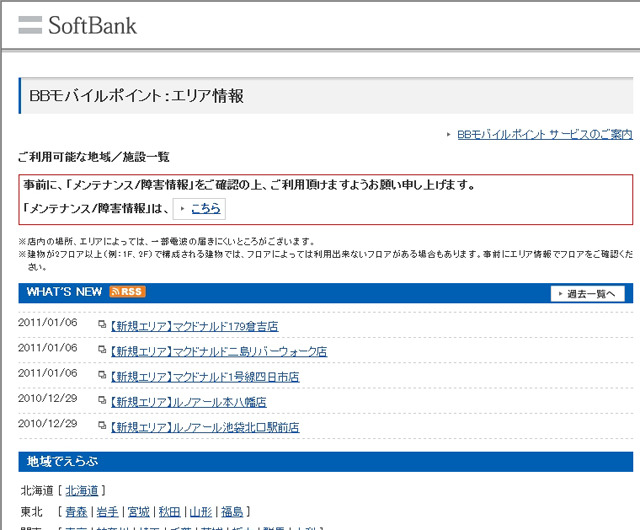The width and height of the screenshot is (640, 530).
Task: Select the 青森 prefecture link
Action: tap(76, 512)
